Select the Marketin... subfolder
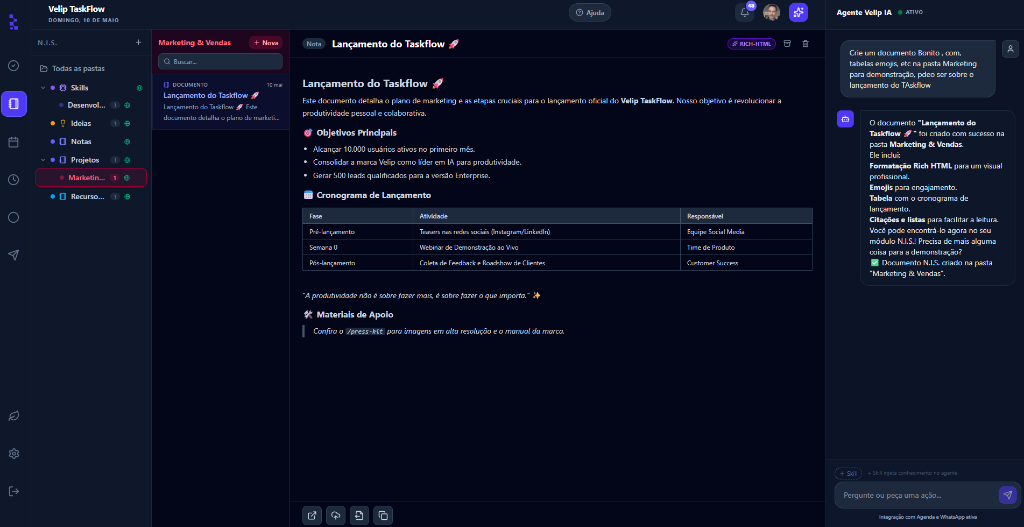This screenshot has height=527, width=1024. click(x=91, y=178)
